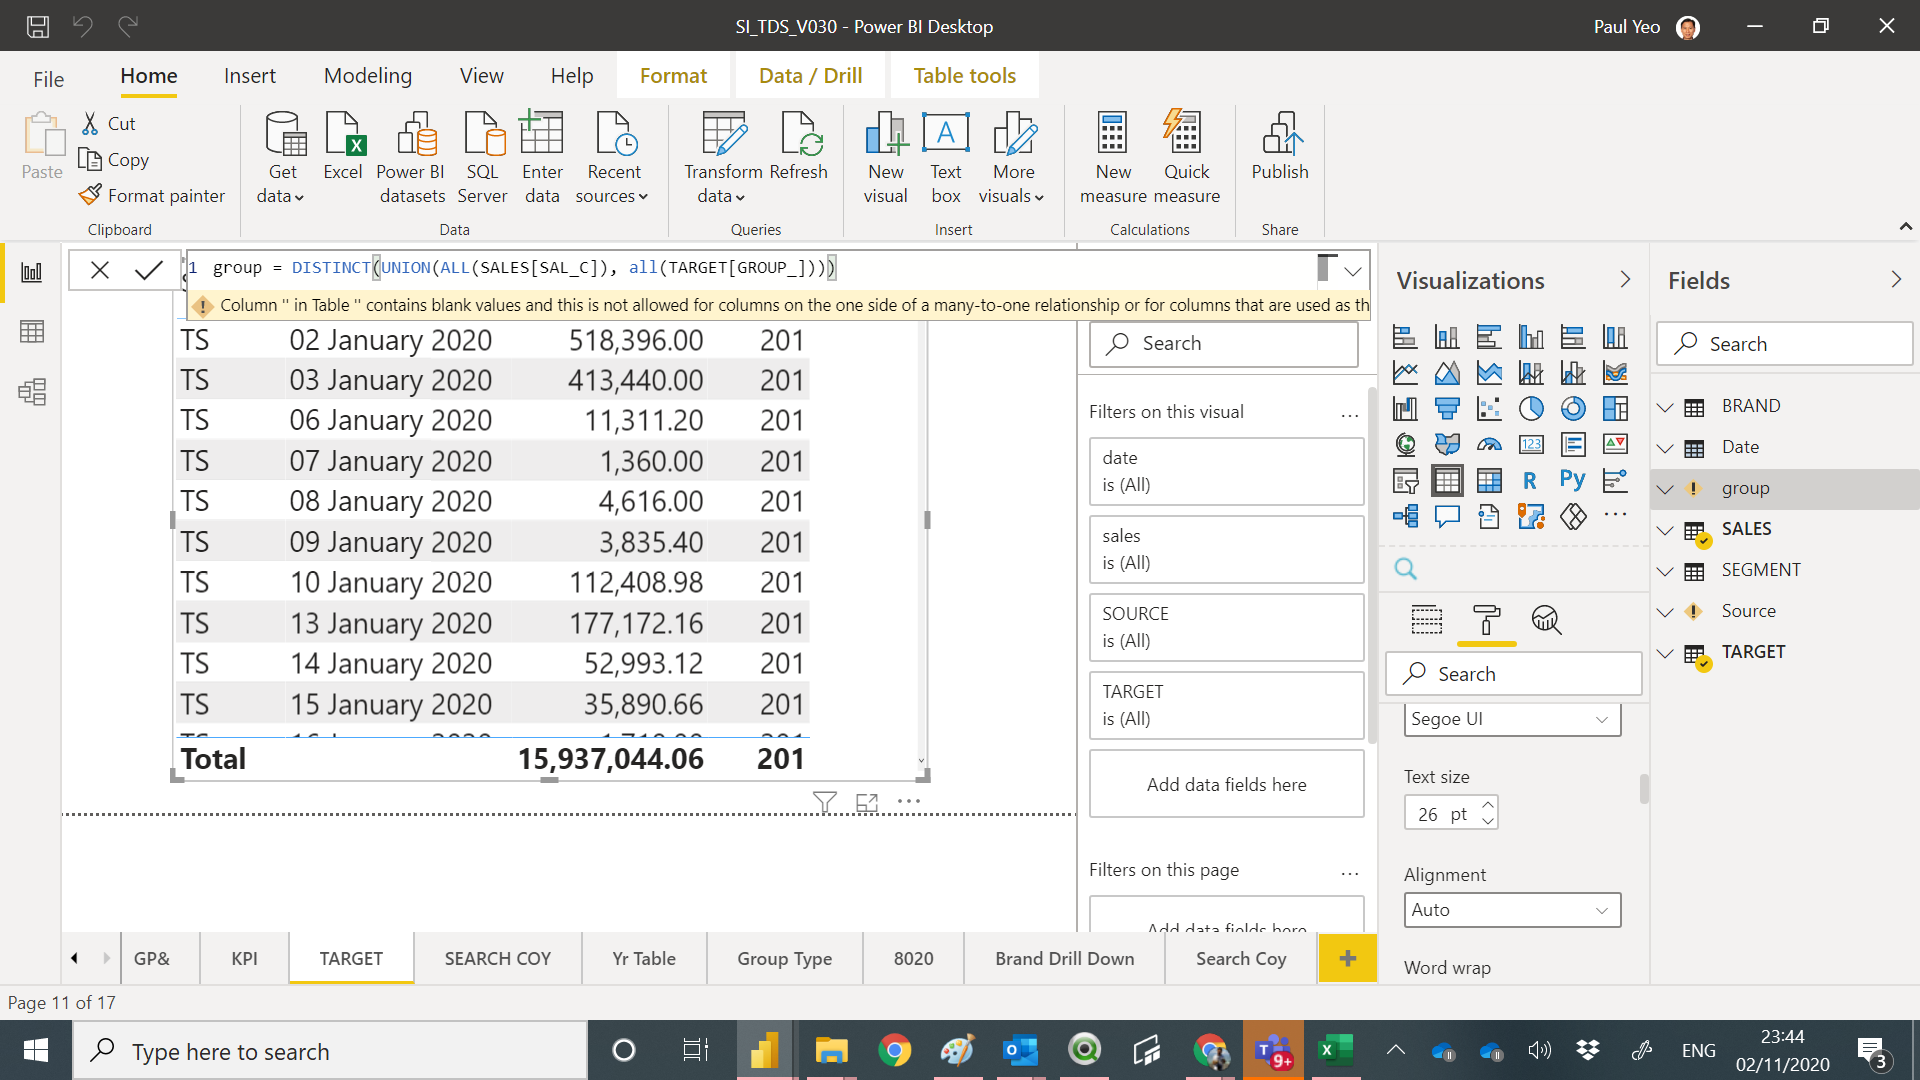Image resolution: width=1920 pixels, height=1080 pixels.
Task: Switch to Brand Drill Down page
Action: pyautogui.click(x=1064, y=958)
